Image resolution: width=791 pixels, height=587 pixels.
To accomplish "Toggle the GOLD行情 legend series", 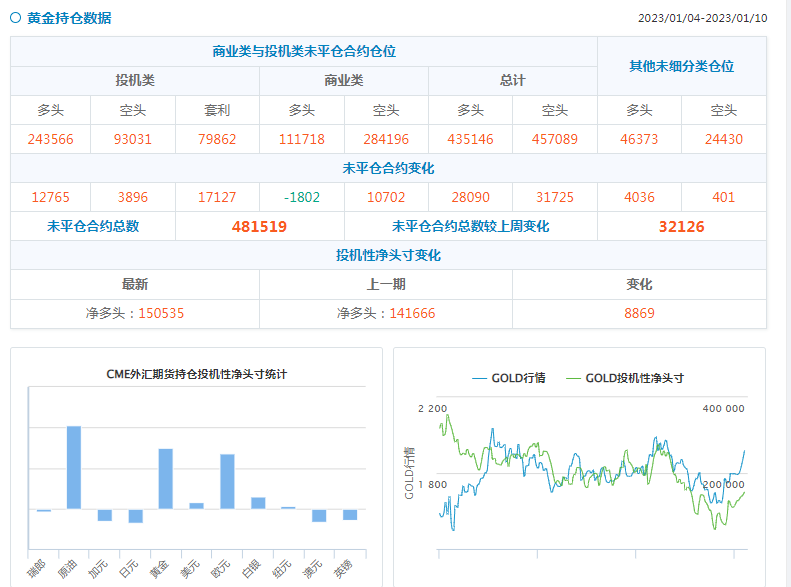I will [508, 378].
